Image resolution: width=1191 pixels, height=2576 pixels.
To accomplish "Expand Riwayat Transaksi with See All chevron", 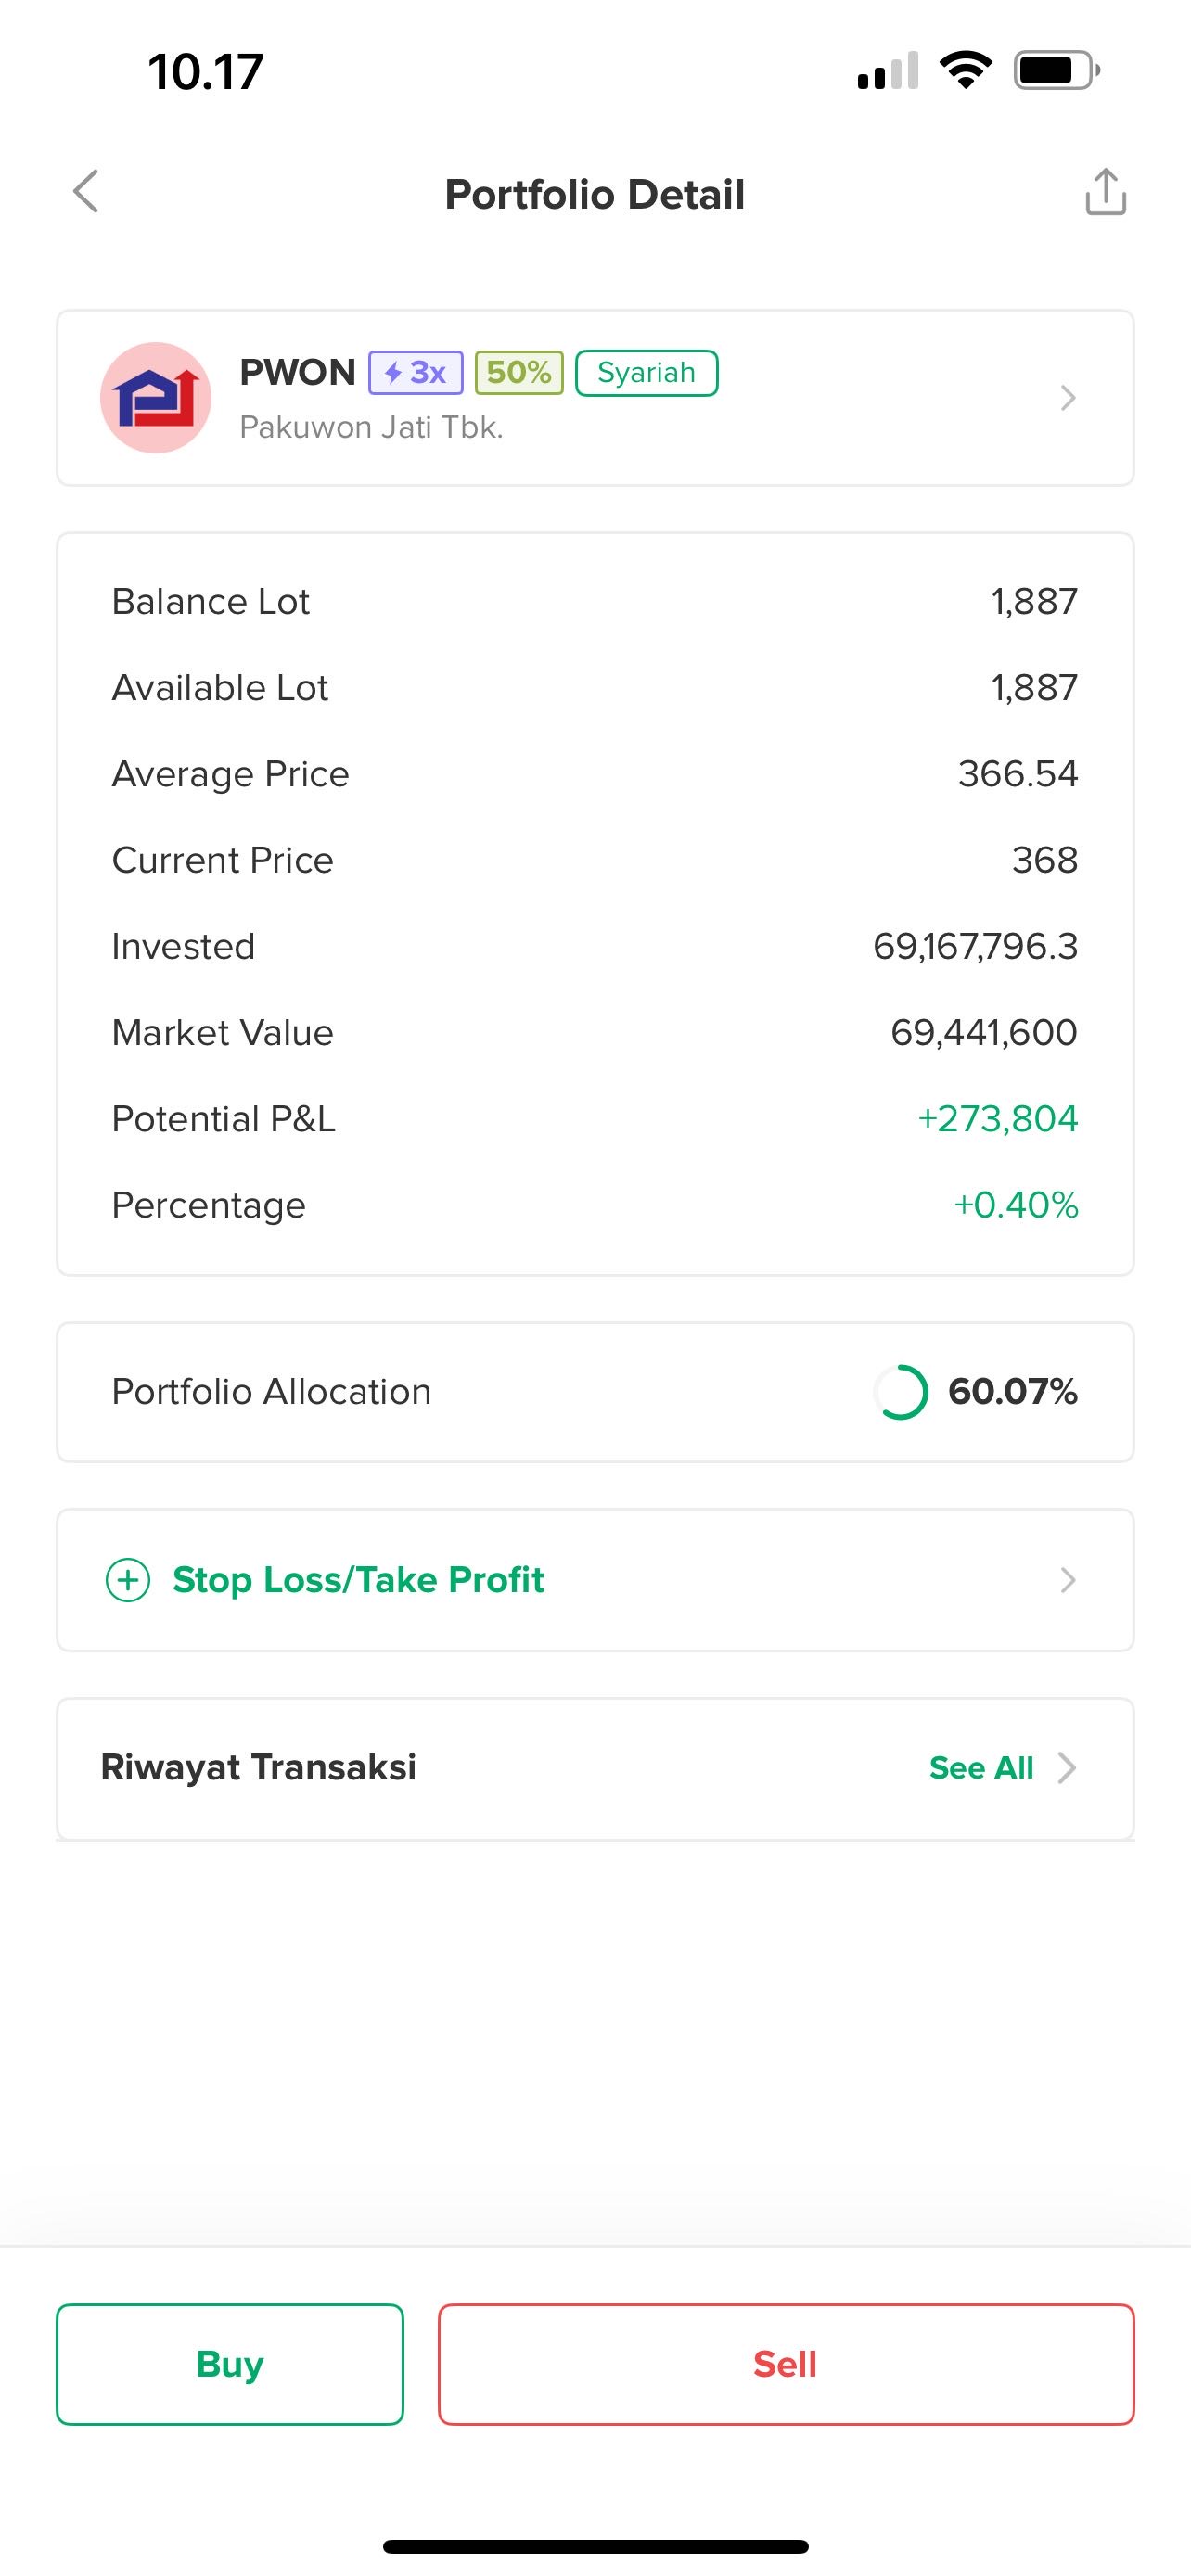I will [x=1068, y=1768].
